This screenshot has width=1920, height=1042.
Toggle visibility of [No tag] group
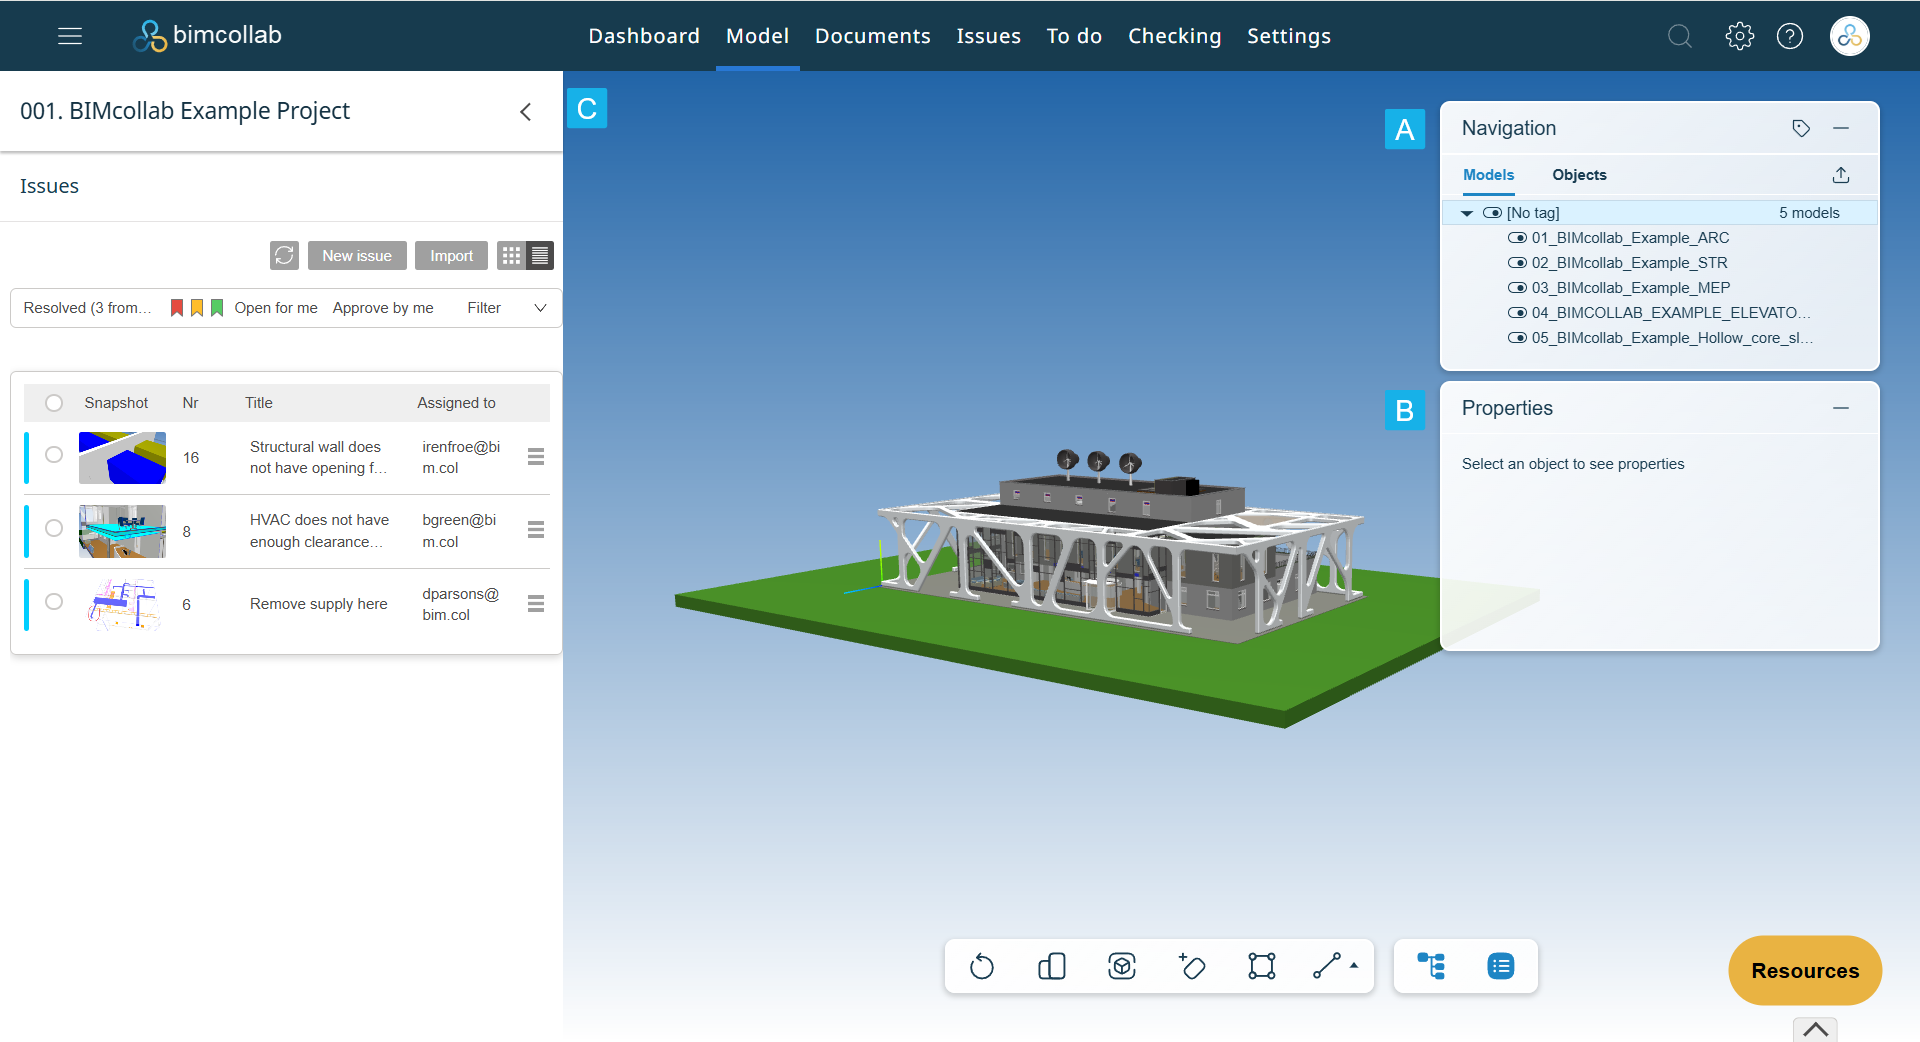point(1492,213)
